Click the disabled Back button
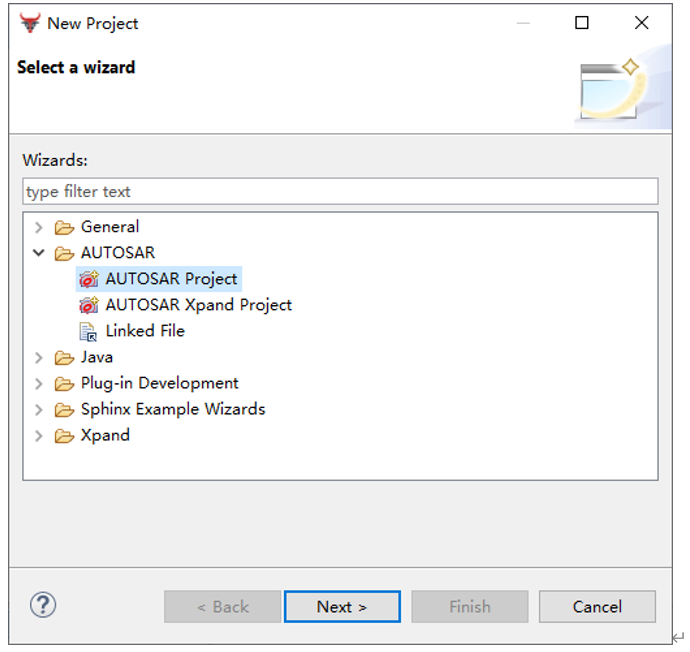The height and width of the screenshot is (652, 690). pyautogui.click(x=222, y=607)
